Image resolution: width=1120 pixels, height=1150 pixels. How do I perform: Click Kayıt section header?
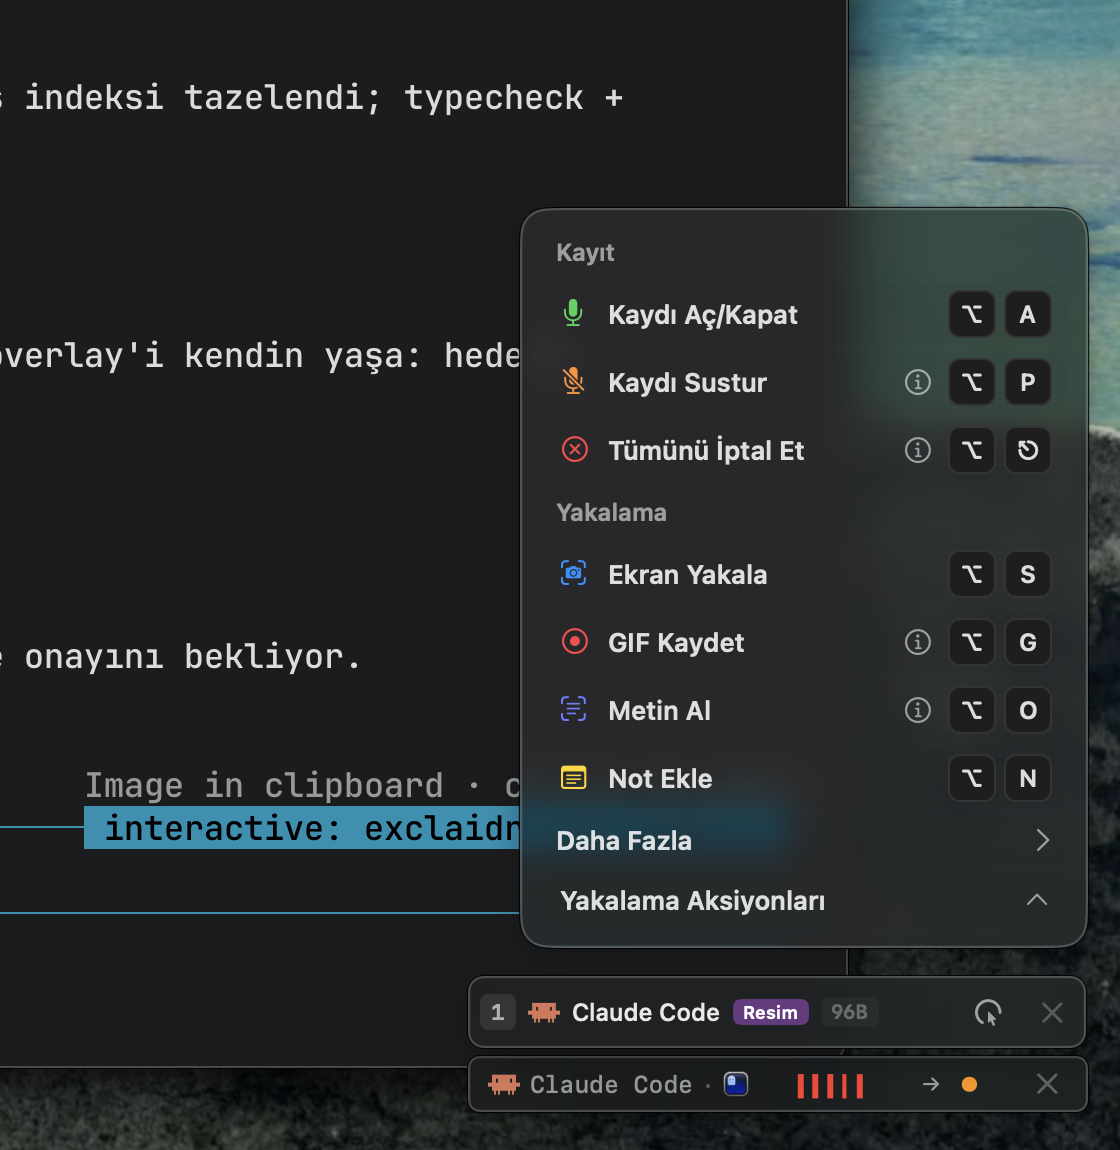pyautogui.click(x=585, y=252)
